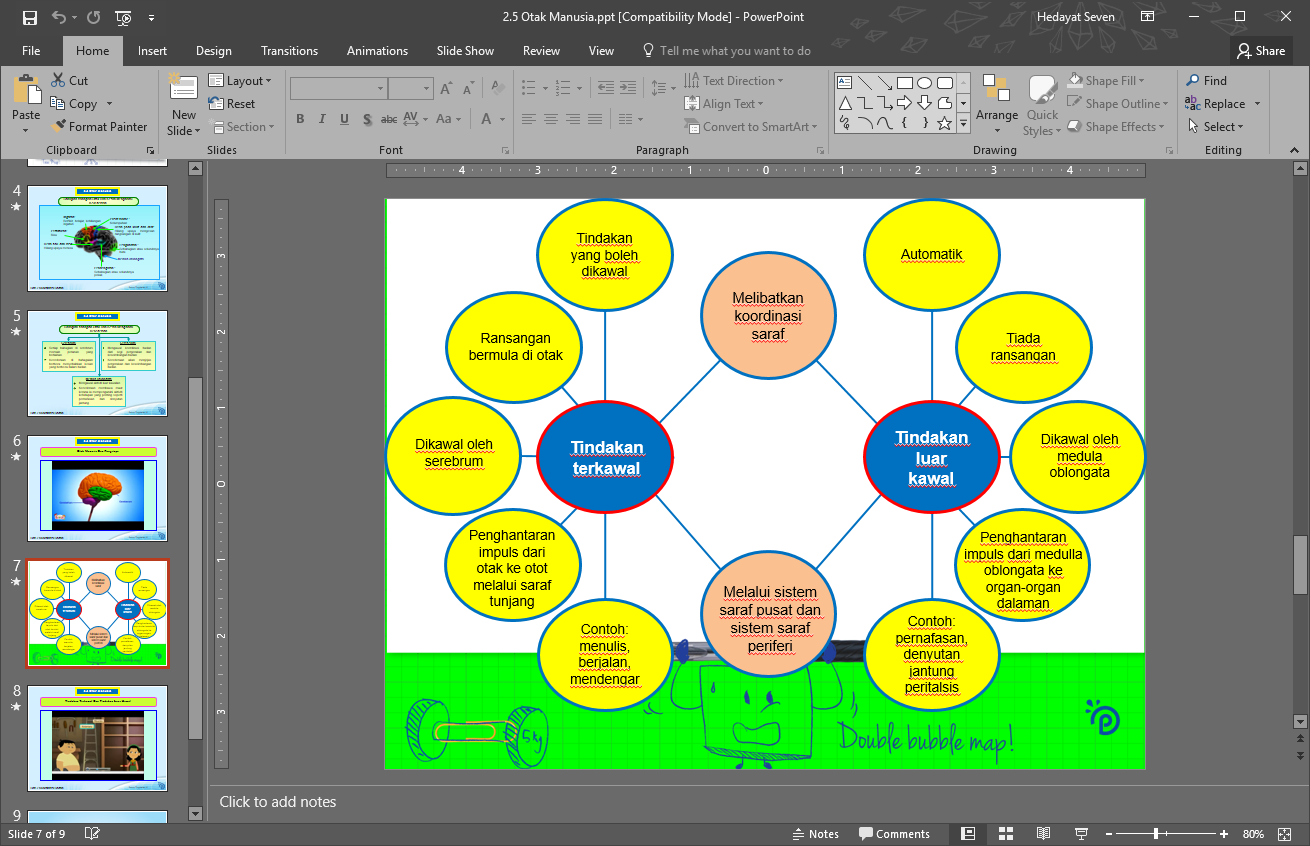Click the Format Painter tool
Image resolution: width=1310 pixels, height=846 pixels.
coord(98,127)
